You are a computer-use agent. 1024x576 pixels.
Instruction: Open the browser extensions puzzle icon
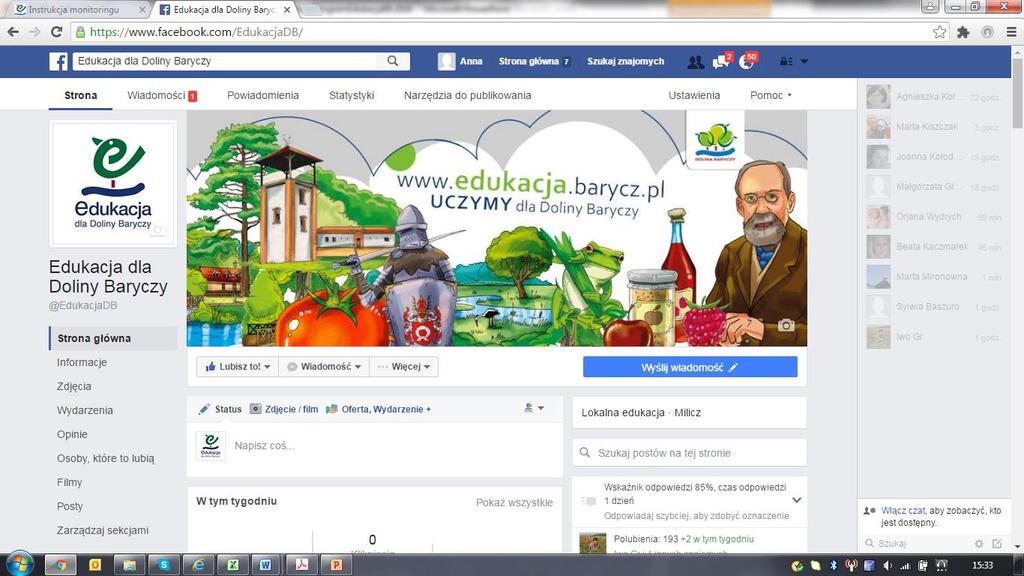point(963,32)
